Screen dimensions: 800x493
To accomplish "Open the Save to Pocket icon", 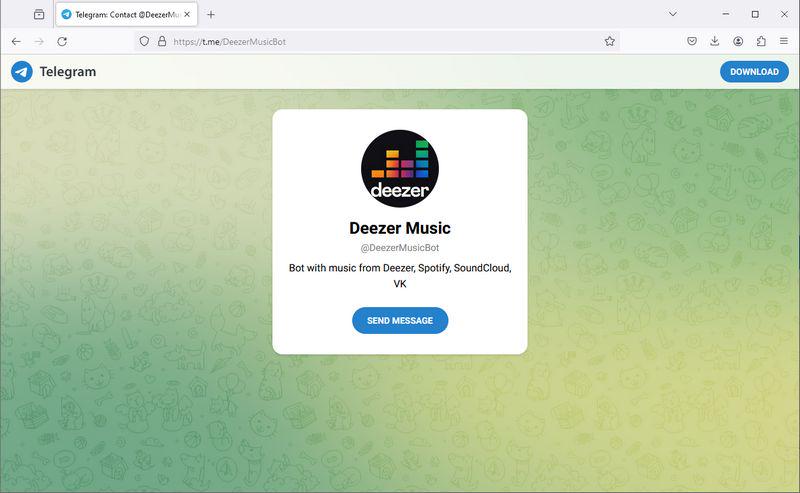I will (692, 41).
